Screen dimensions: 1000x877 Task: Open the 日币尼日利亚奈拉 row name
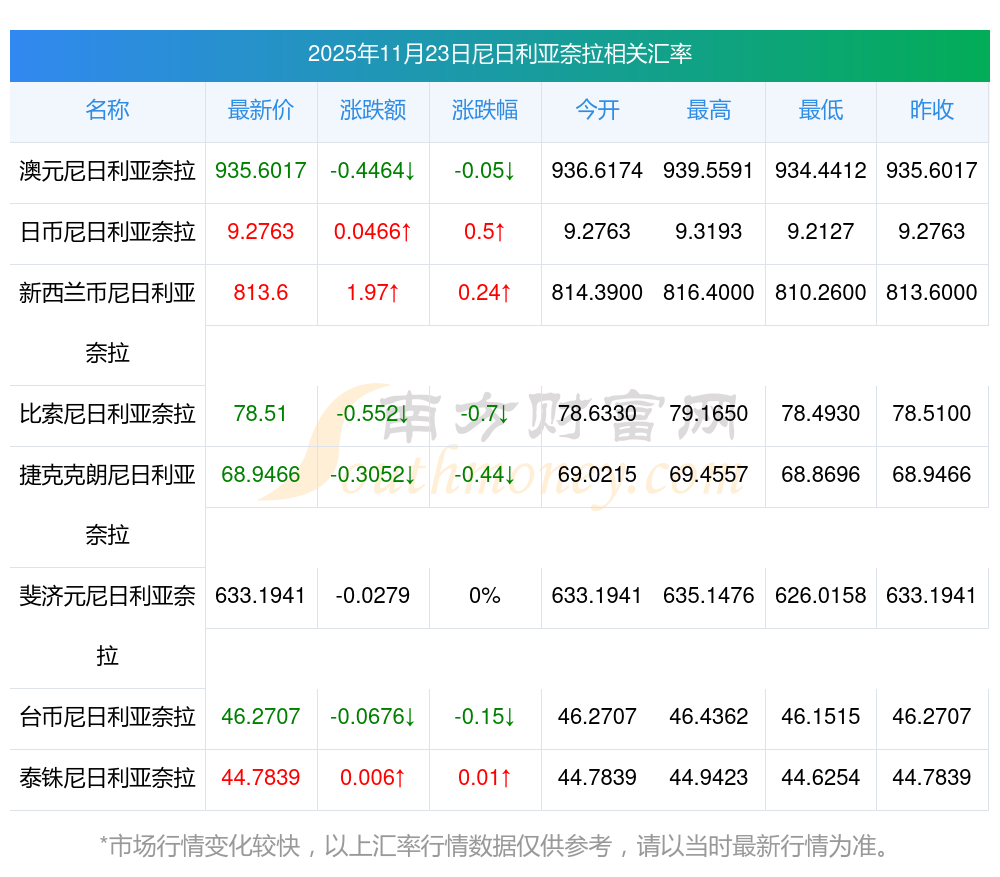(107, 232)
